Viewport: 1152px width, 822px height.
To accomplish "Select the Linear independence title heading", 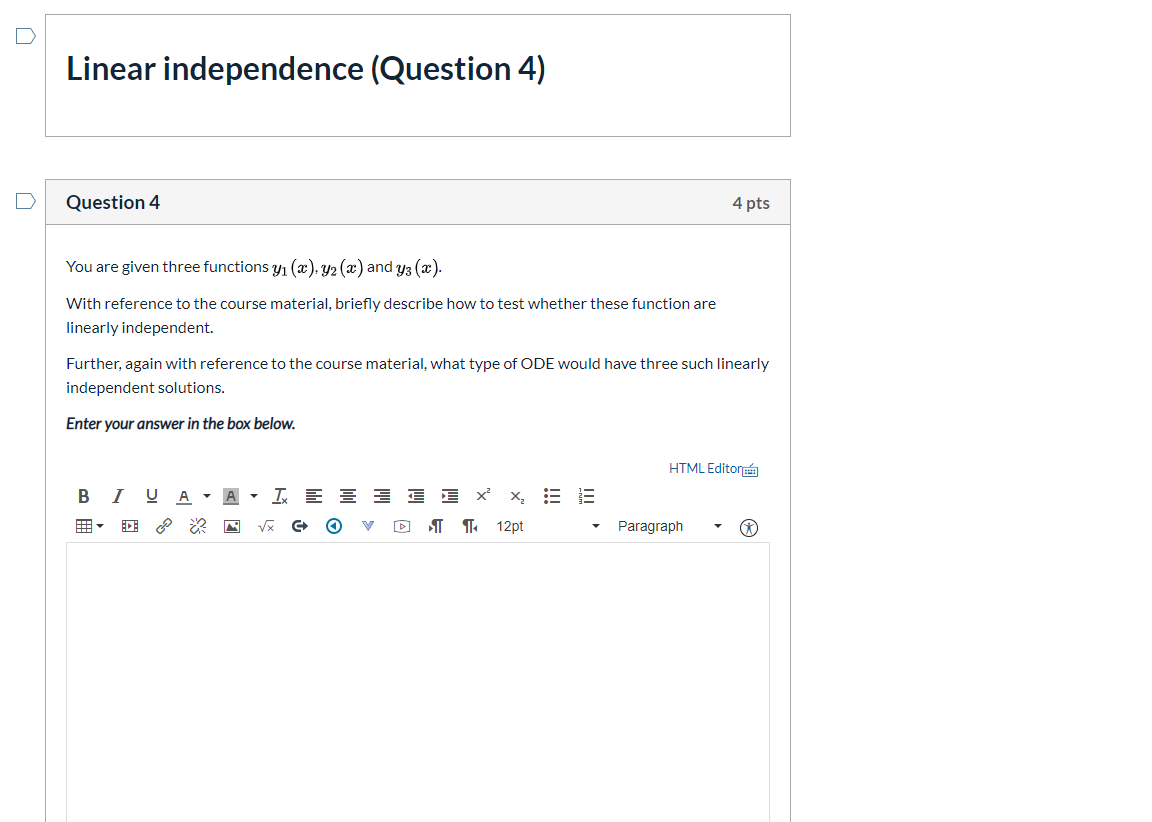I will point(305,68).
